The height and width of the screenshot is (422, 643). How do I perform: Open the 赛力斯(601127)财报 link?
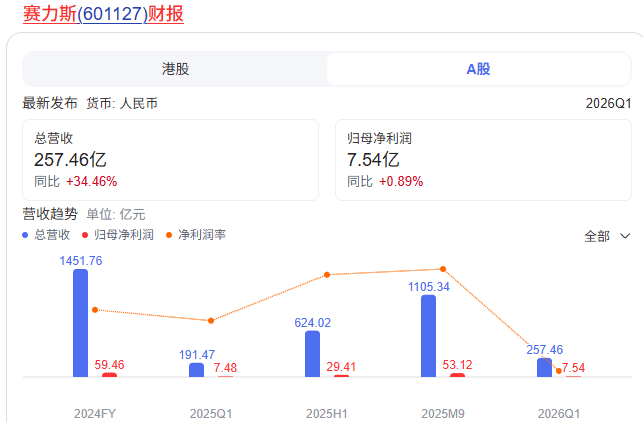[x=103, y=14]
